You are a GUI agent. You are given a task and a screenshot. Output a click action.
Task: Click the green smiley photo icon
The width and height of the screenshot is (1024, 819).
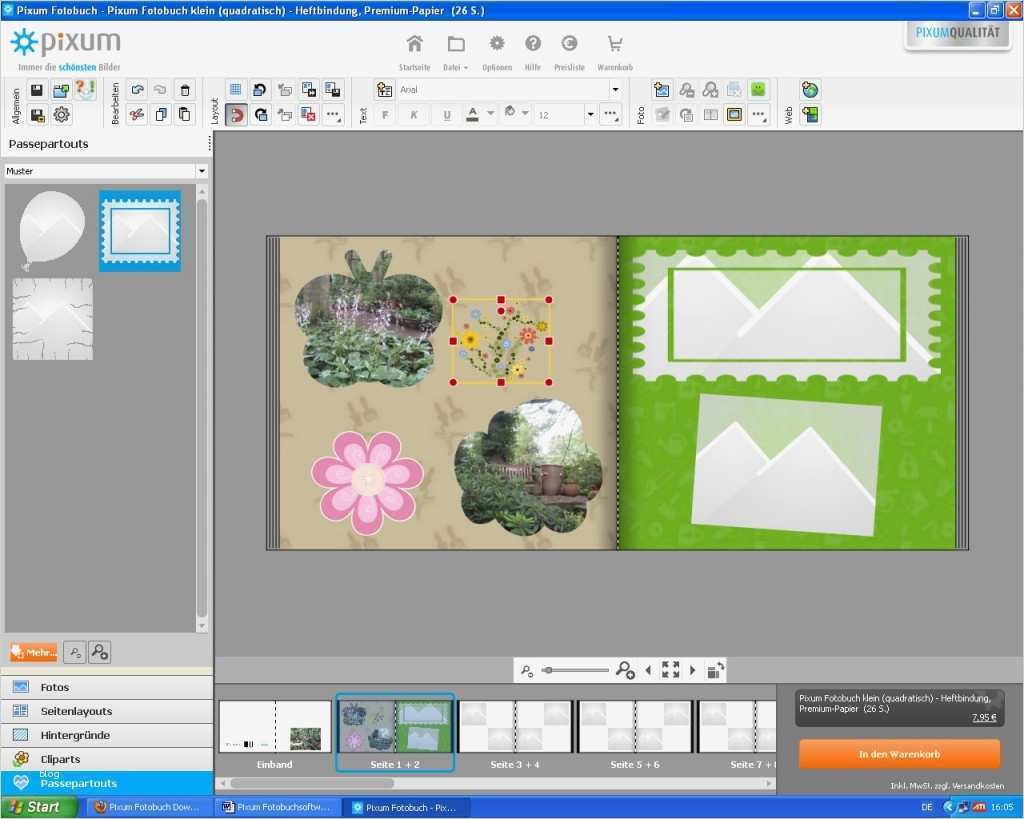[x=759, y=90]
